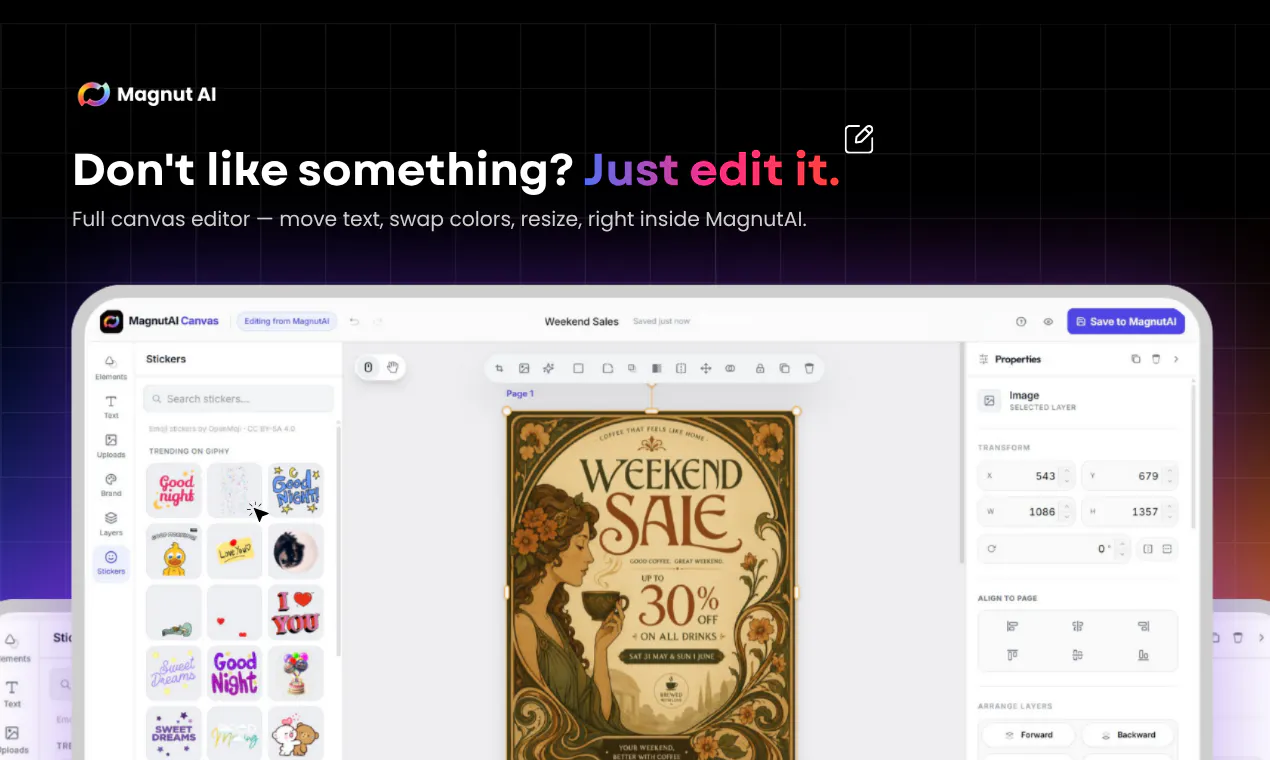Click the move arrows icon in toolbar
Image resolution: width=1270 pixels, height=760 pixels.
[x=705, y=368]
